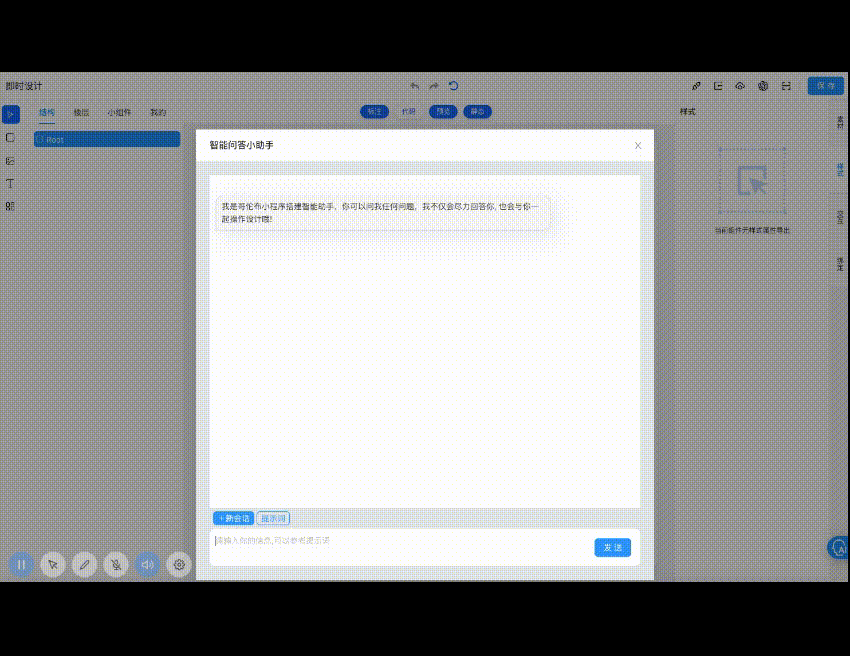Start a new chat with +新会话
Screen dimensions: 850x656
pos(234,518)
